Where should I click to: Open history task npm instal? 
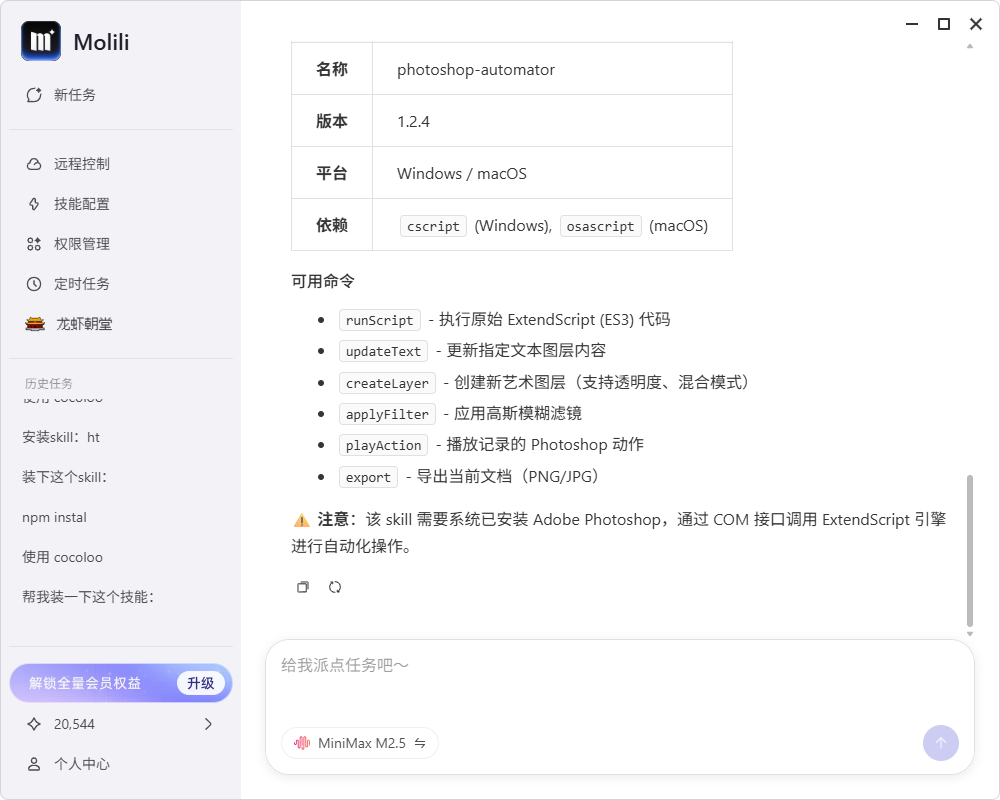[x=54, y=517]
